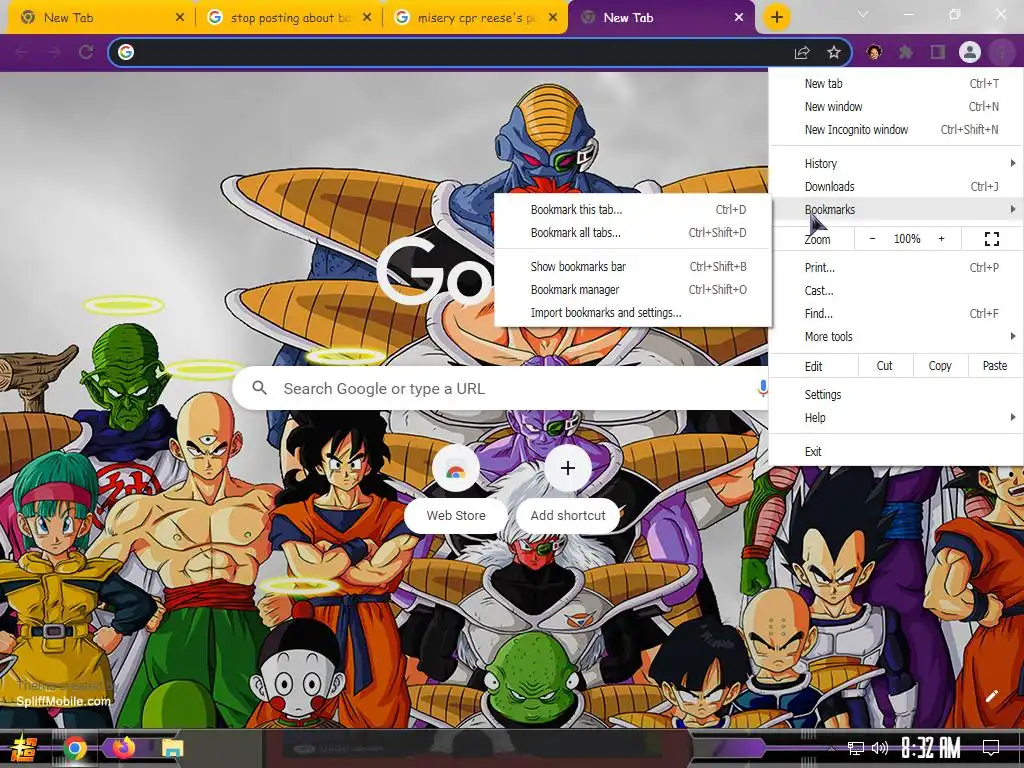Viewport: 1024px width, 768px height.
Task: Click the back navigation arrow
Action: pyautogui.click(x=22, y=52)
